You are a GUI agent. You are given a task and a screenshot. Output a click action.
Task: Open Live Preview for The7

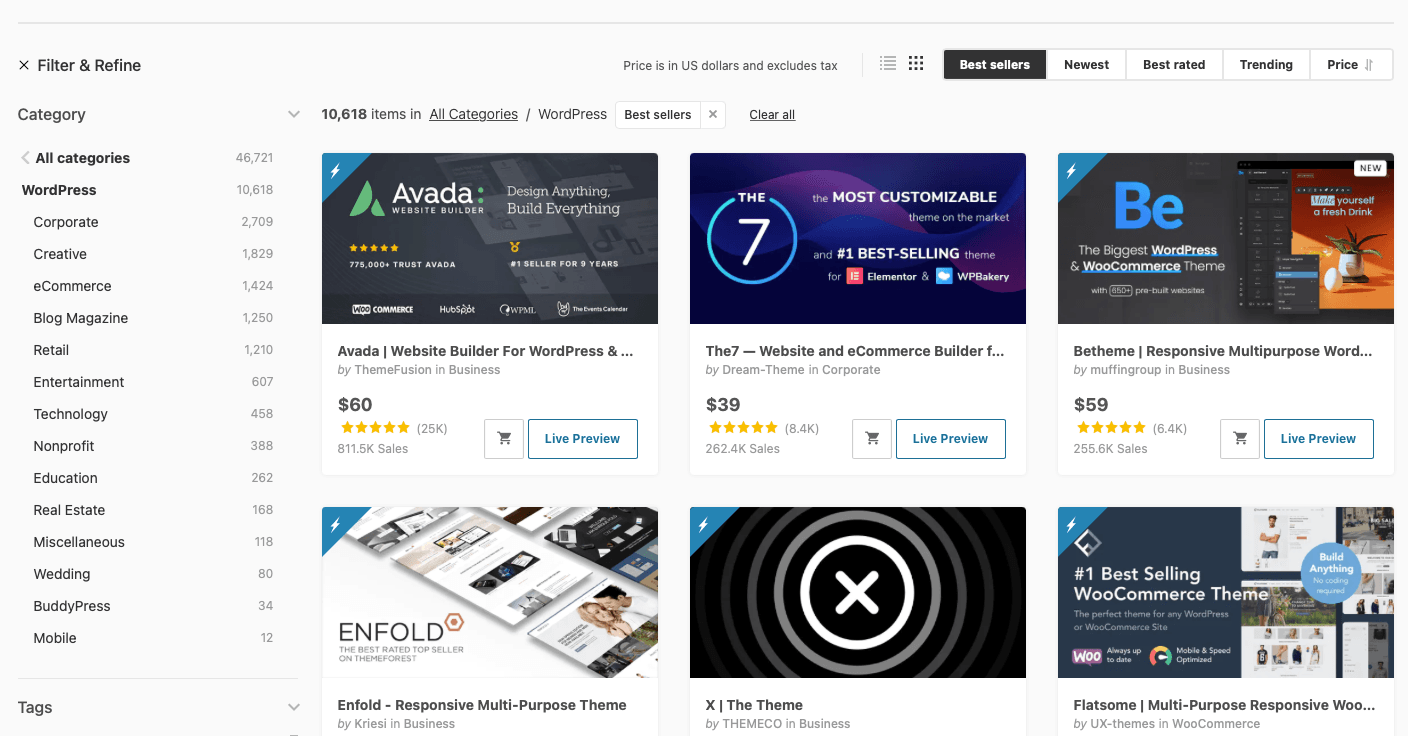pyautogui.click(x=950, y=439)
